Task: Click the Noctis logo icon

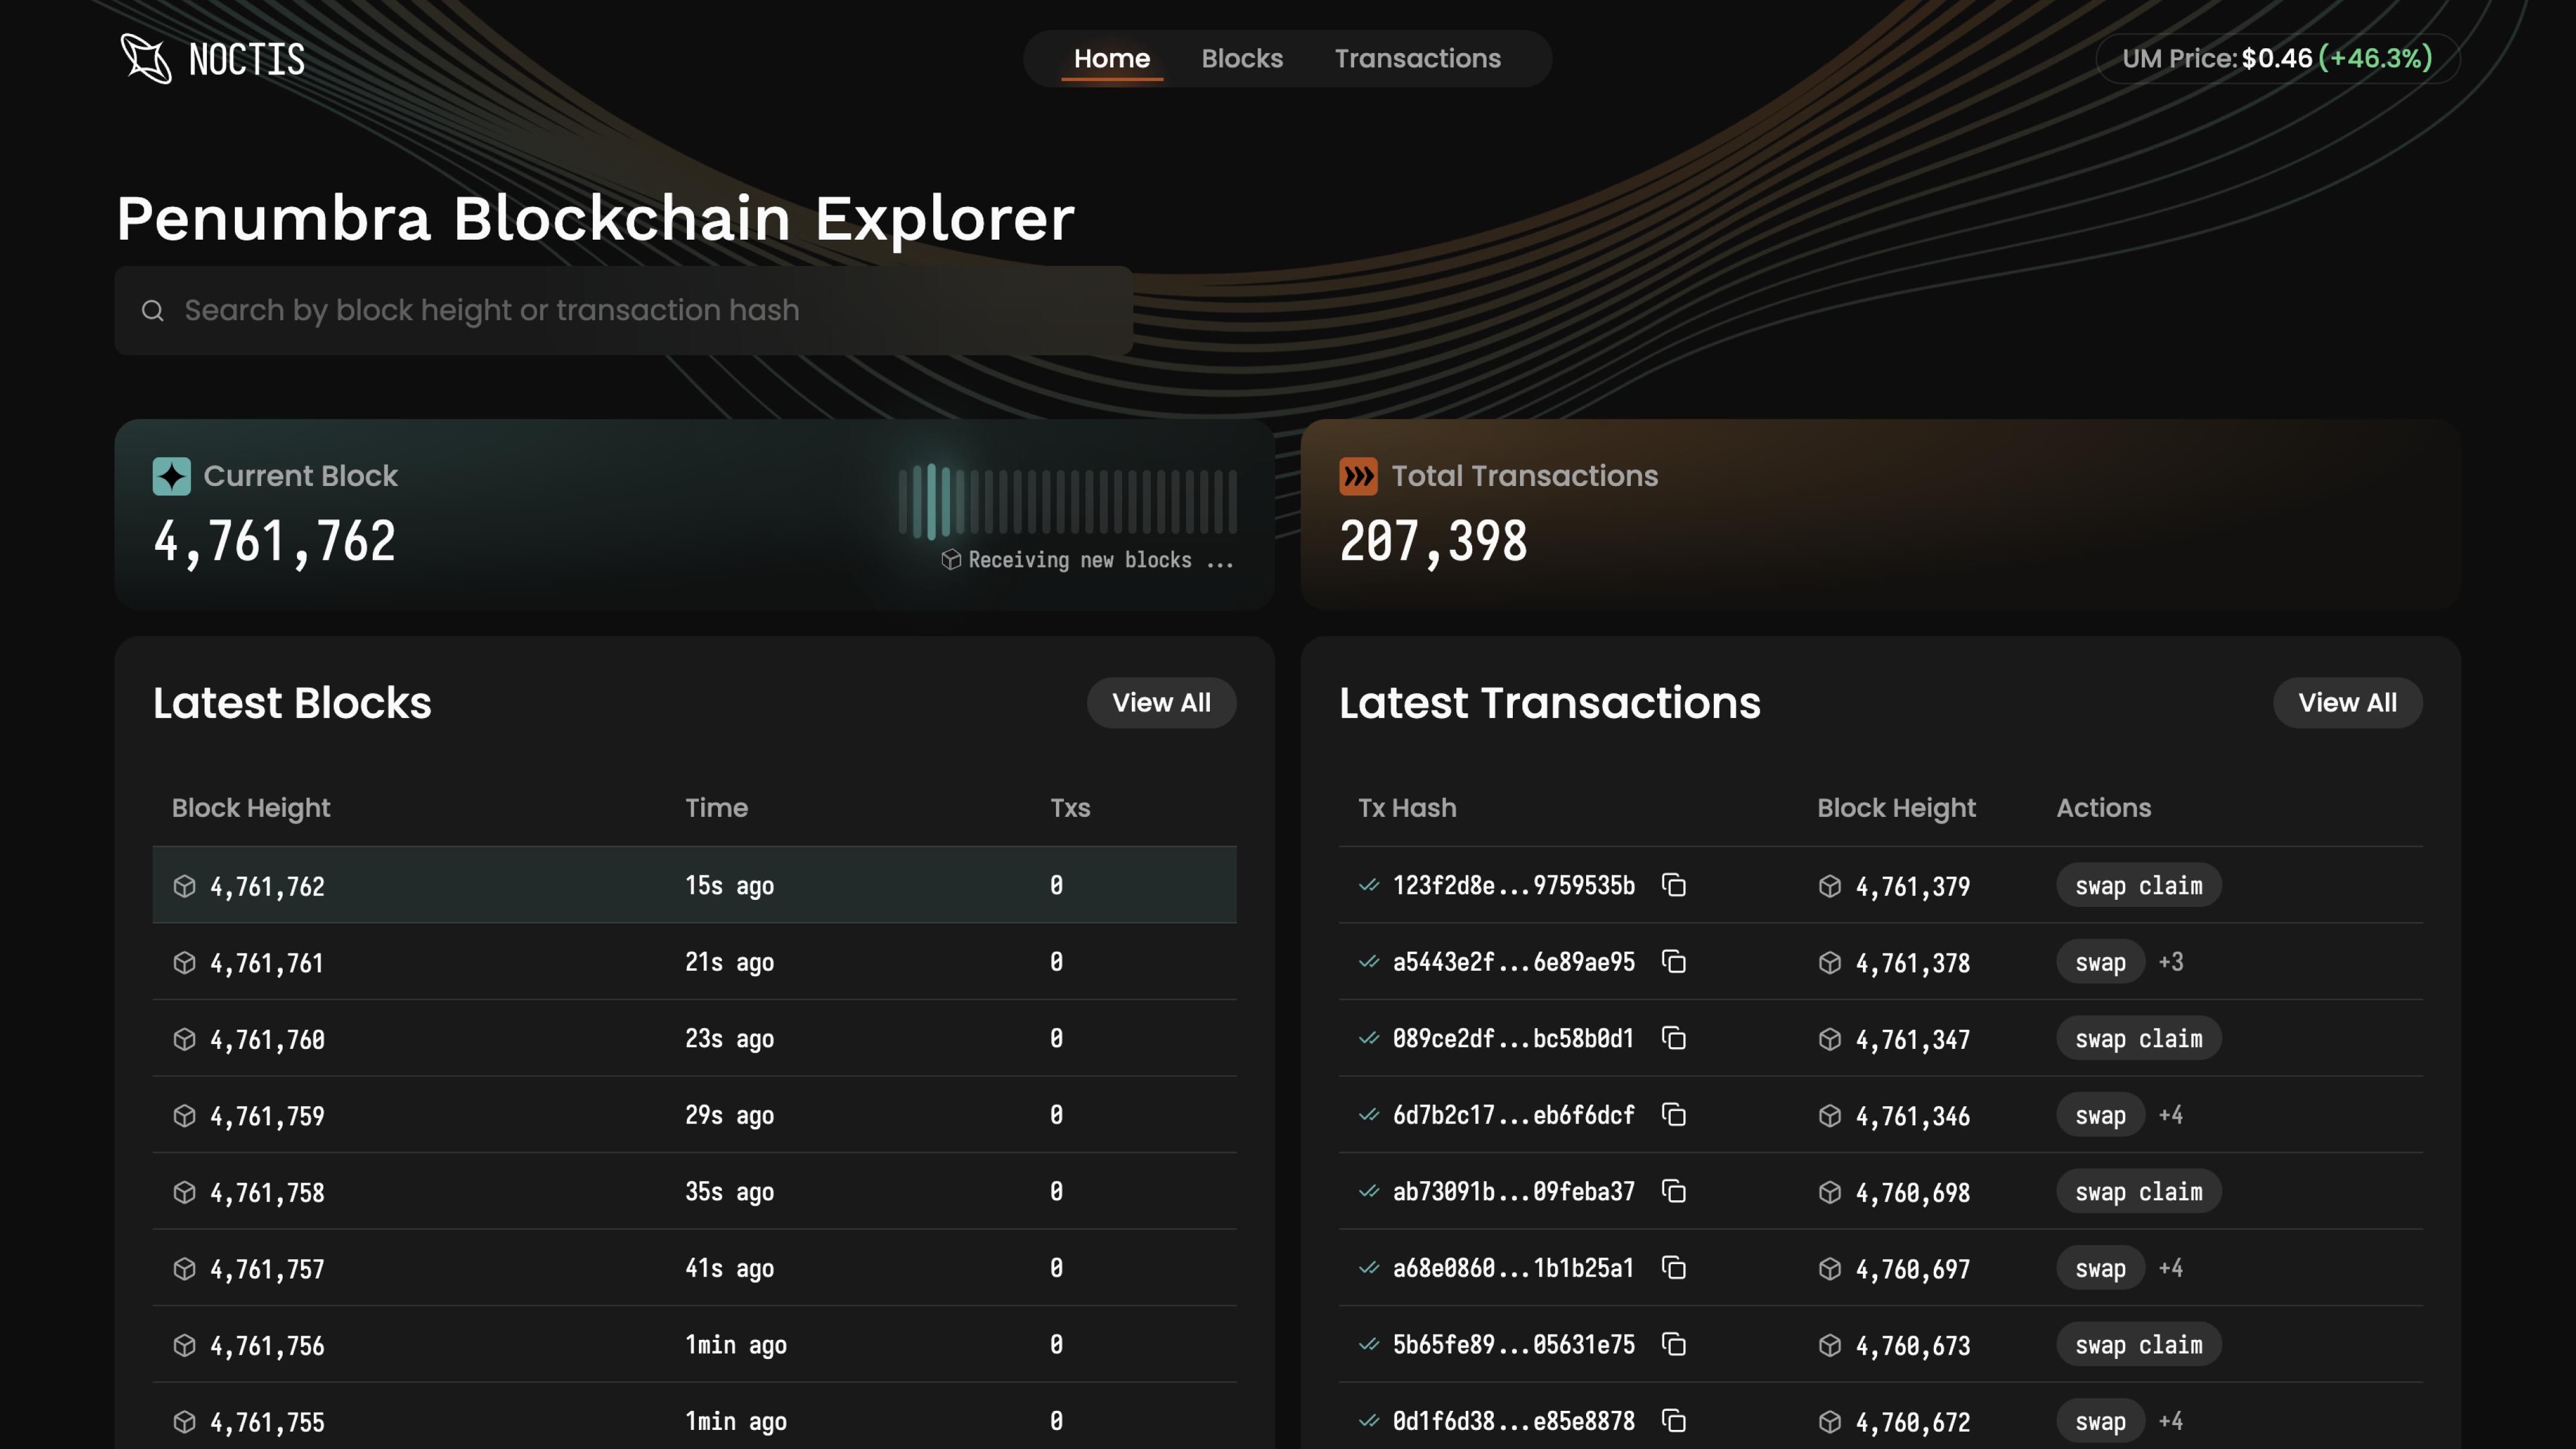Action: pos(146,58)
